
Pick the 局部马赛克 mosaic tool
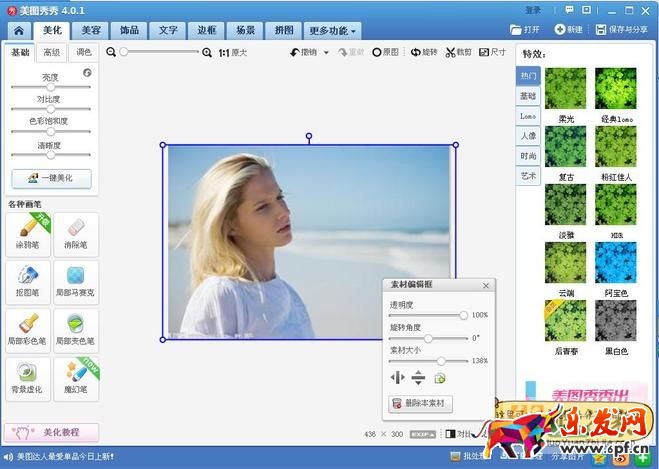tap(76, 283)
